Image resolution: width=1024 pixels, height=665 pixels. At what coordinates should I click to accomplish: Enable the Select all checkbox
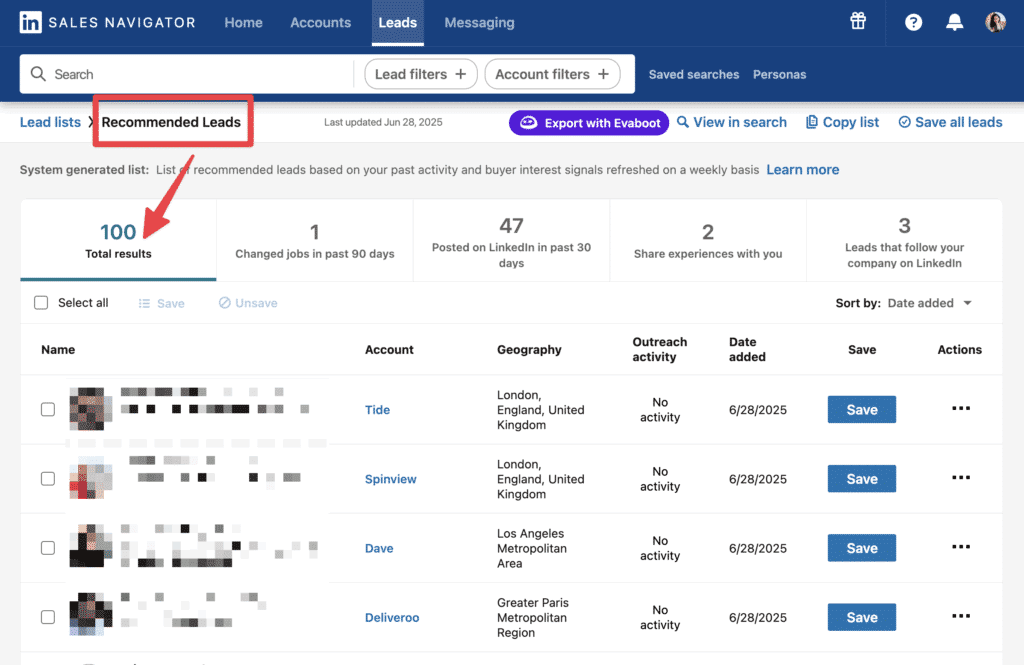(41, 301)
